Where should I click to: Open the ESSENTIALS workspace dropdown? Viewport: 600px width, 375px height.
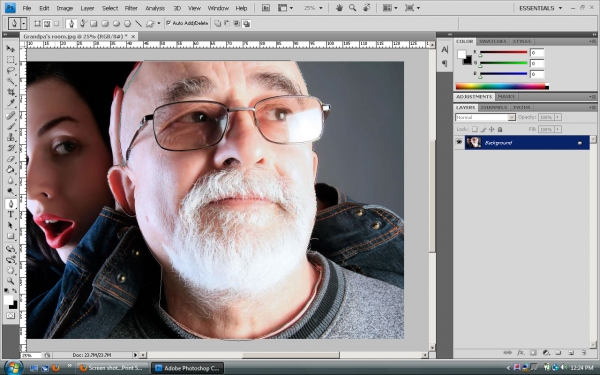point(540,8)
